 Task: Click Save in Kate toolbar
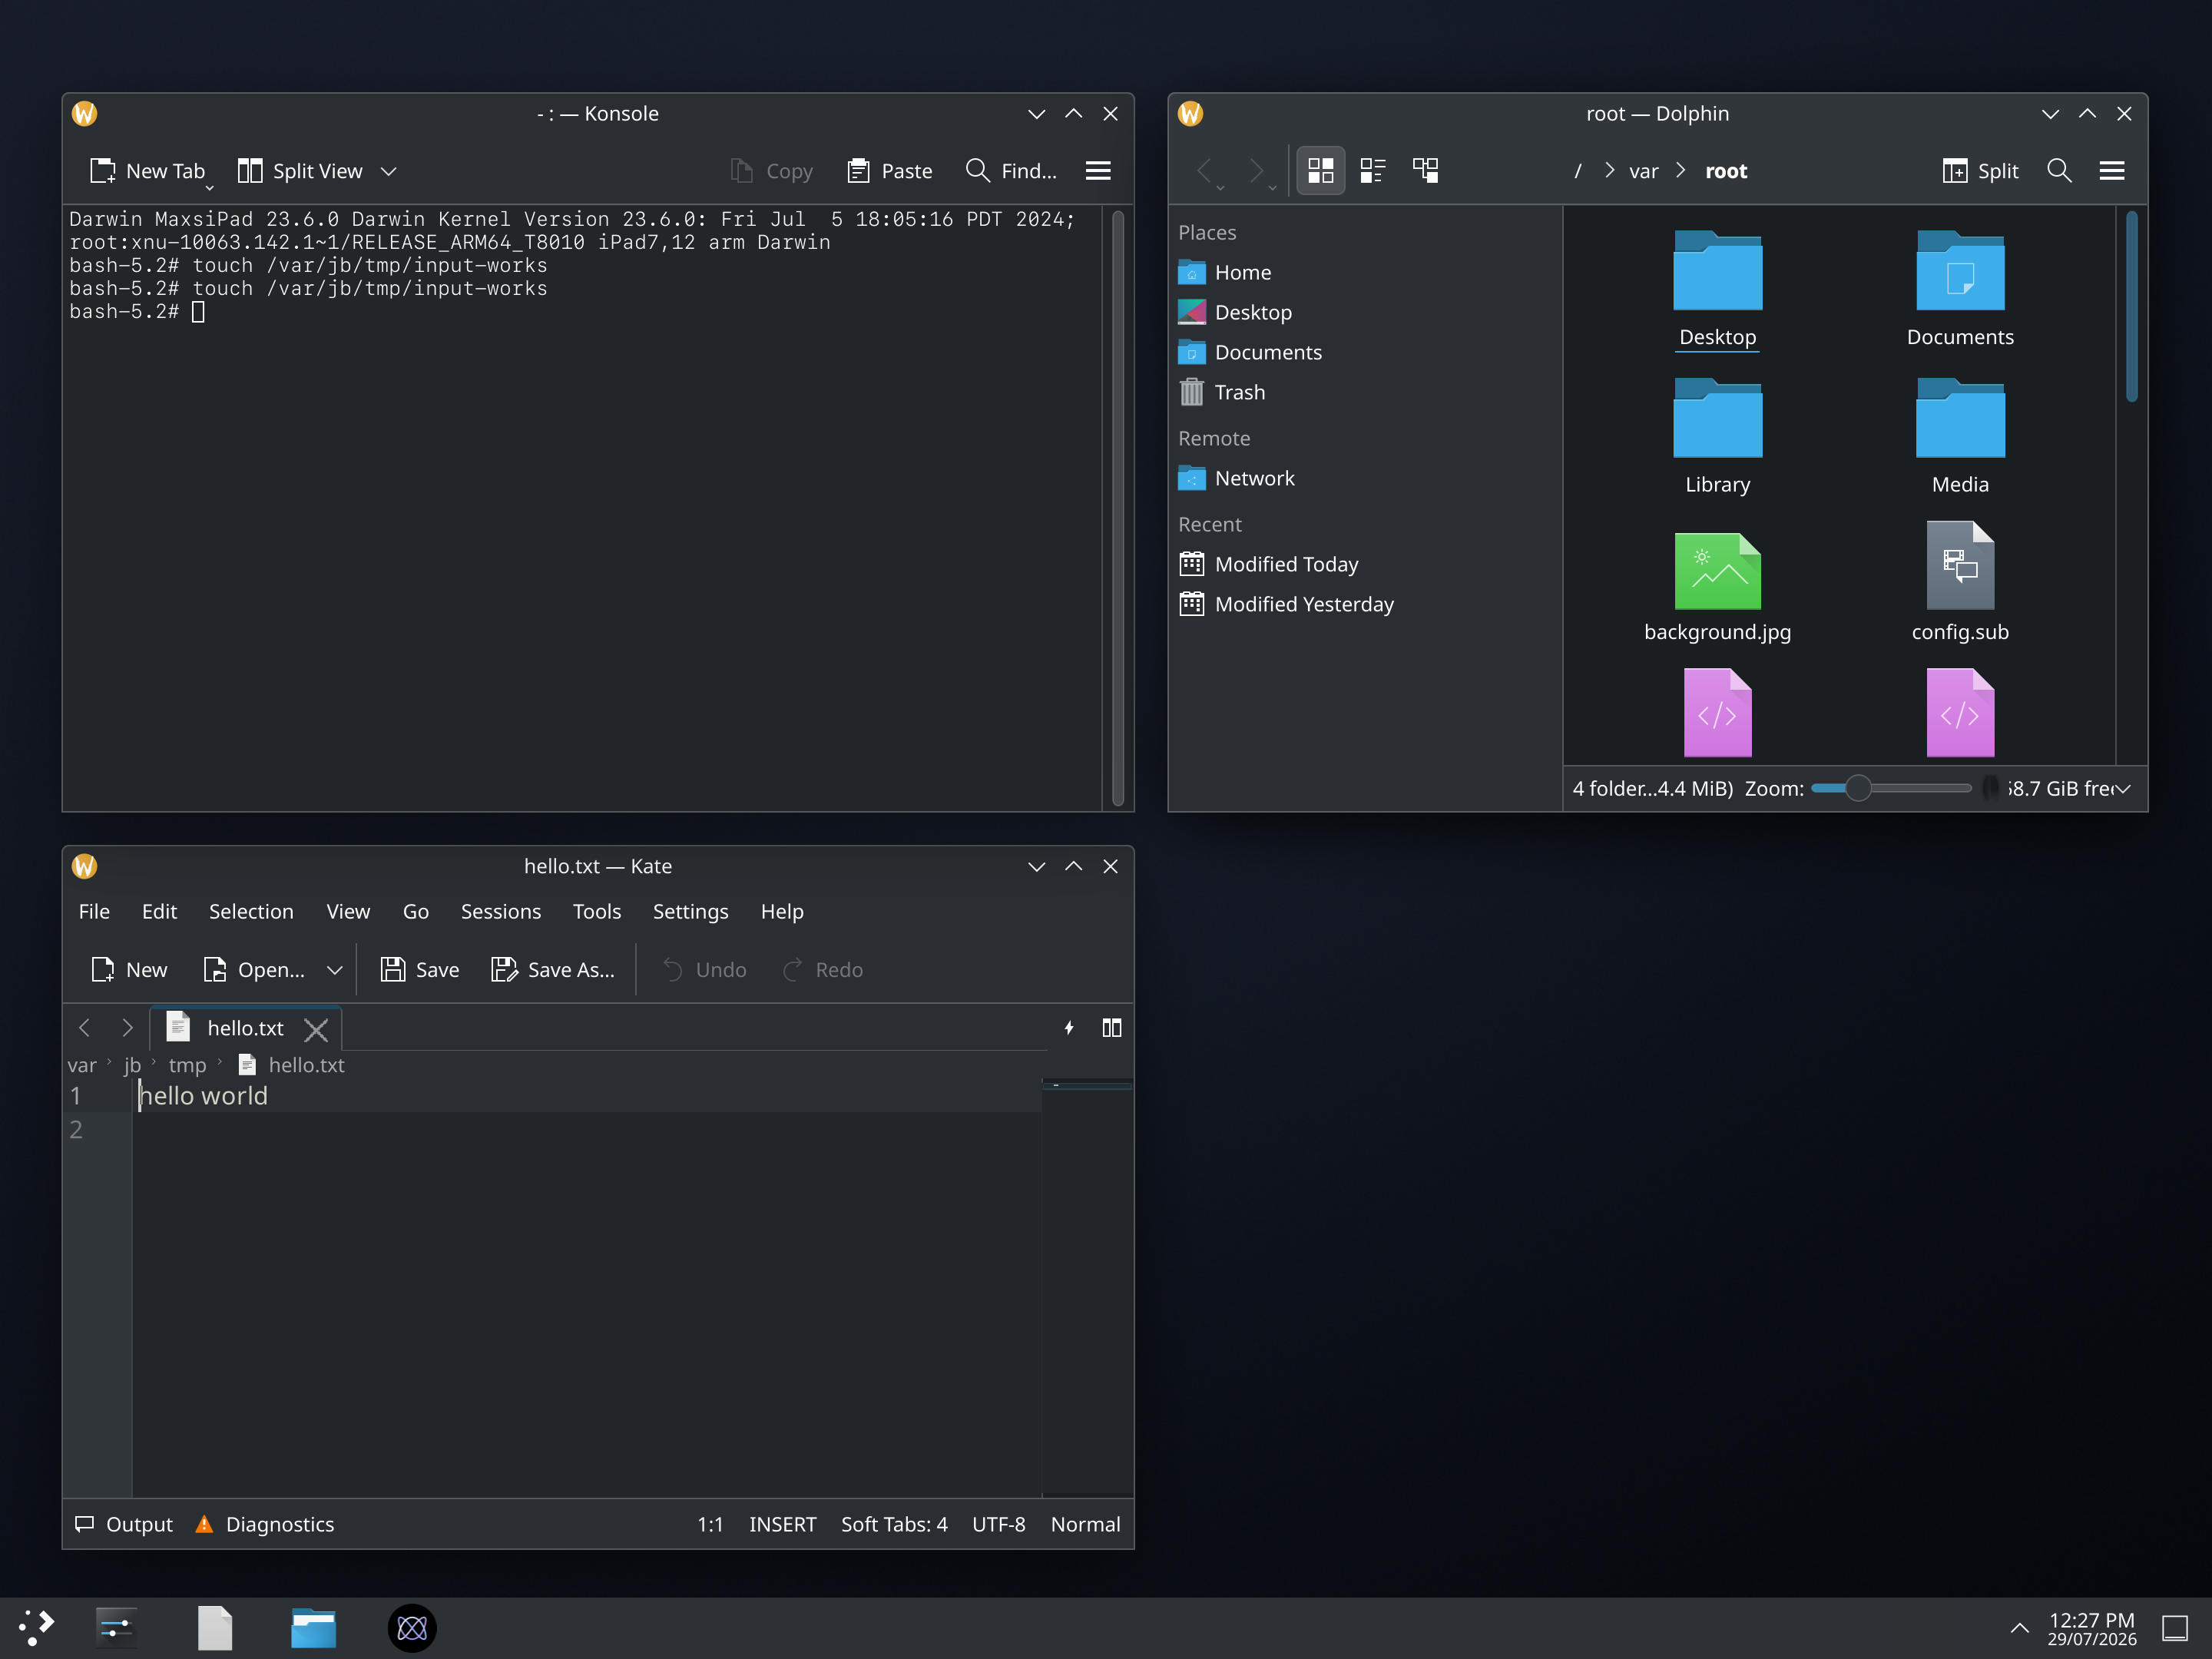point(420,969)
